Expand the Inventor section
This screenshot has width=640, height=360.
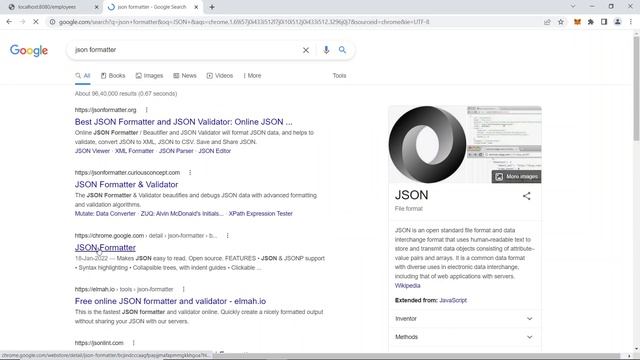tap(464, 318)
